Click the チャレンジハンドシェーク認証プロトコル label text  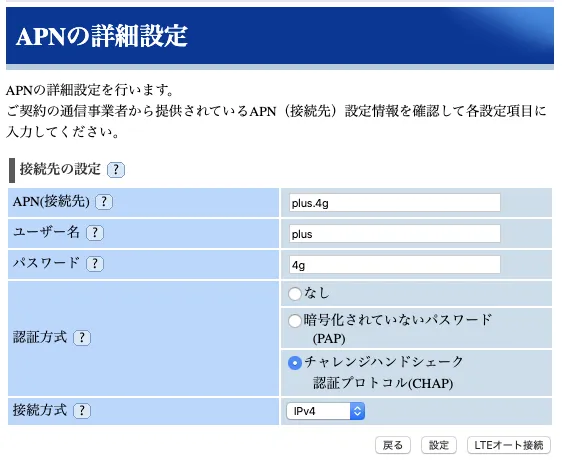tap(384, 372)
